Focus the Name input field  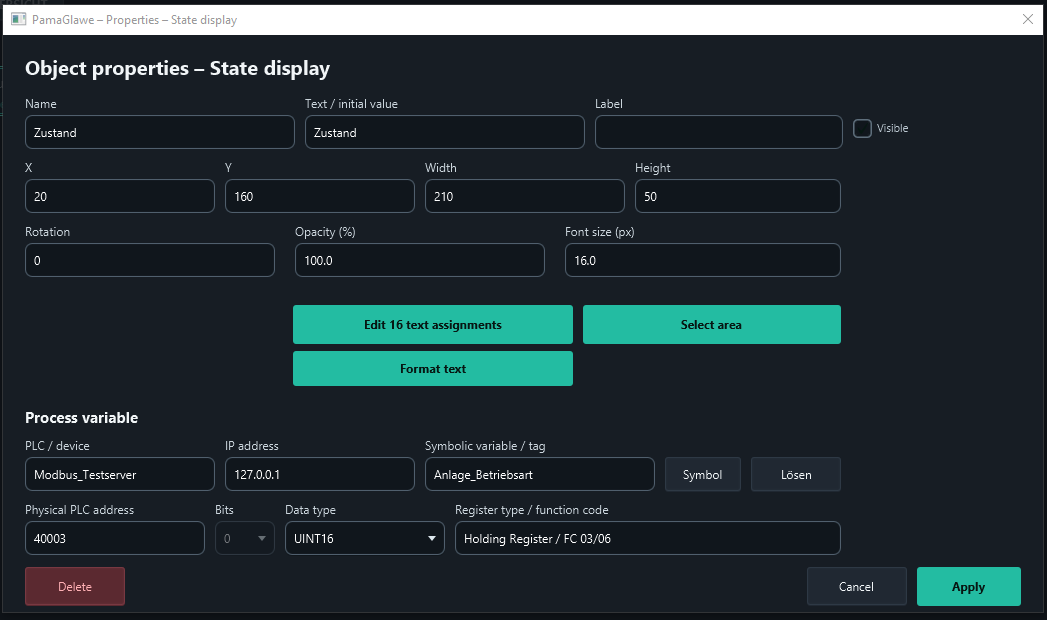pyautogui.click(x=160, y=132)
